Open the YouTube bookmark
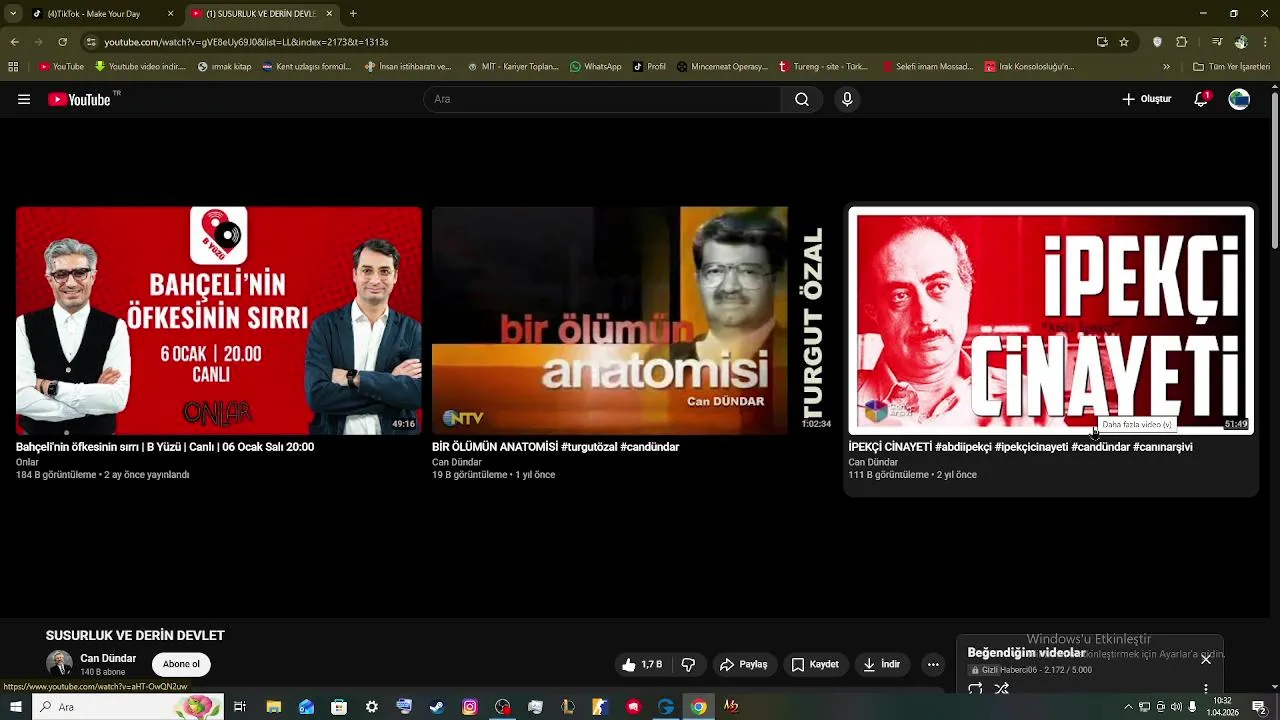The height and width of the screenshot is (720, 1280). pyautogui.click(x=61, y=67)
